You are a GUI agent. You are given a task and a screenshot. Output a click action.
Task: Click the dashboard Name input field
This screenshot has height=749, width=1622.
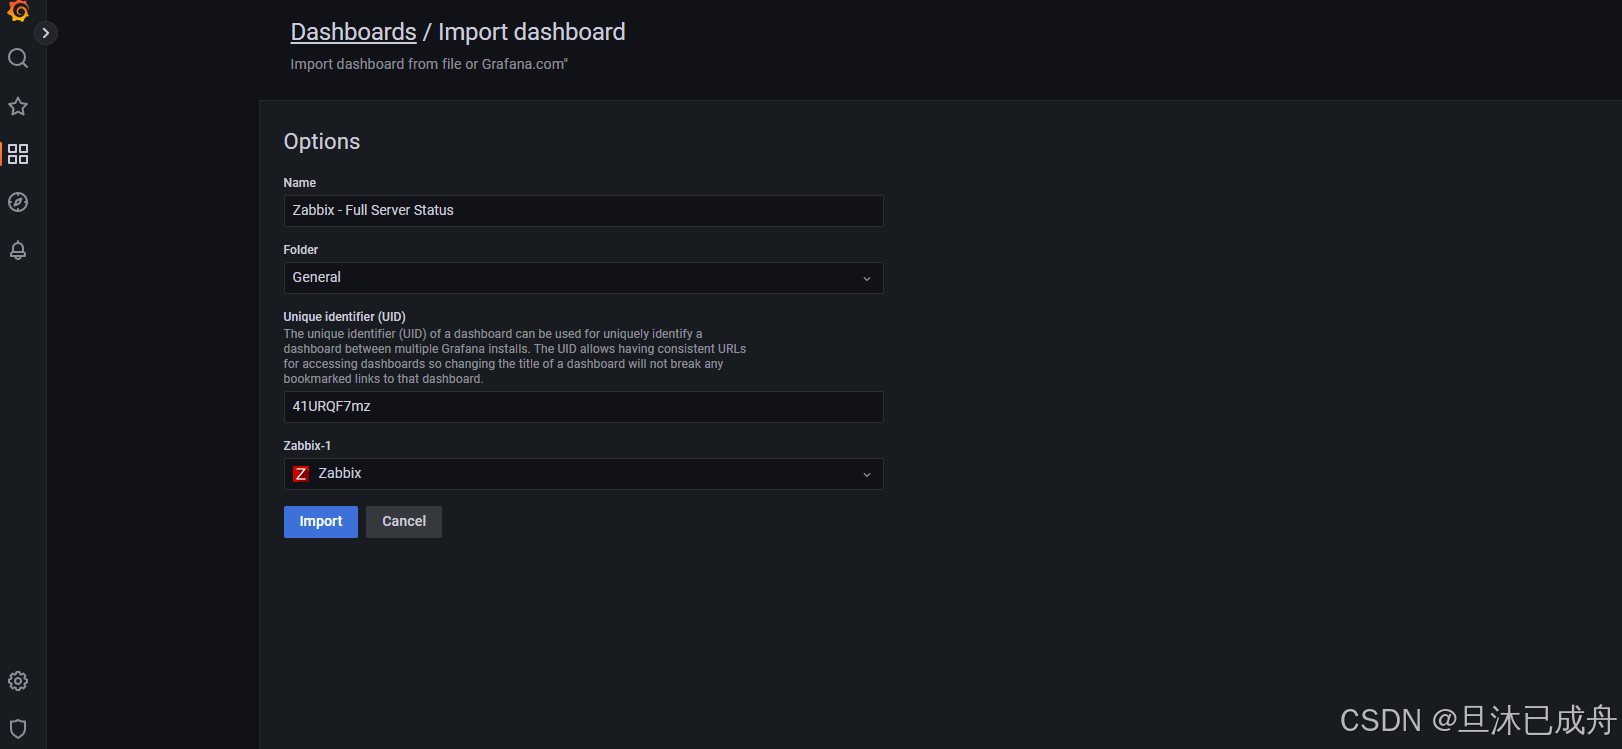[583, 211]
